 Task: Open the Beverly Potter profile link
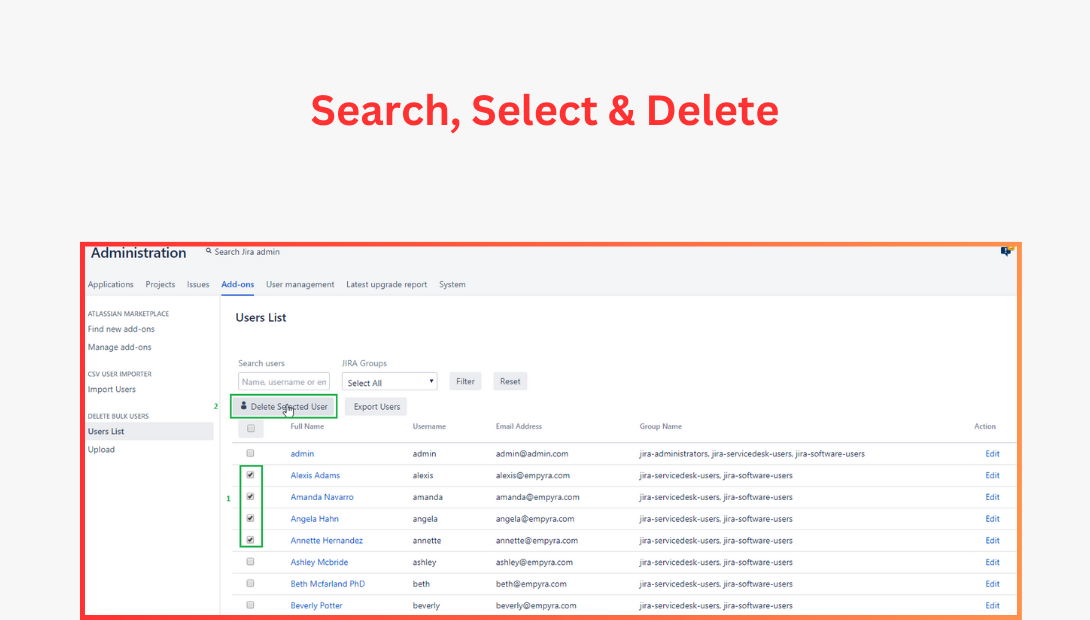point(316,605)
